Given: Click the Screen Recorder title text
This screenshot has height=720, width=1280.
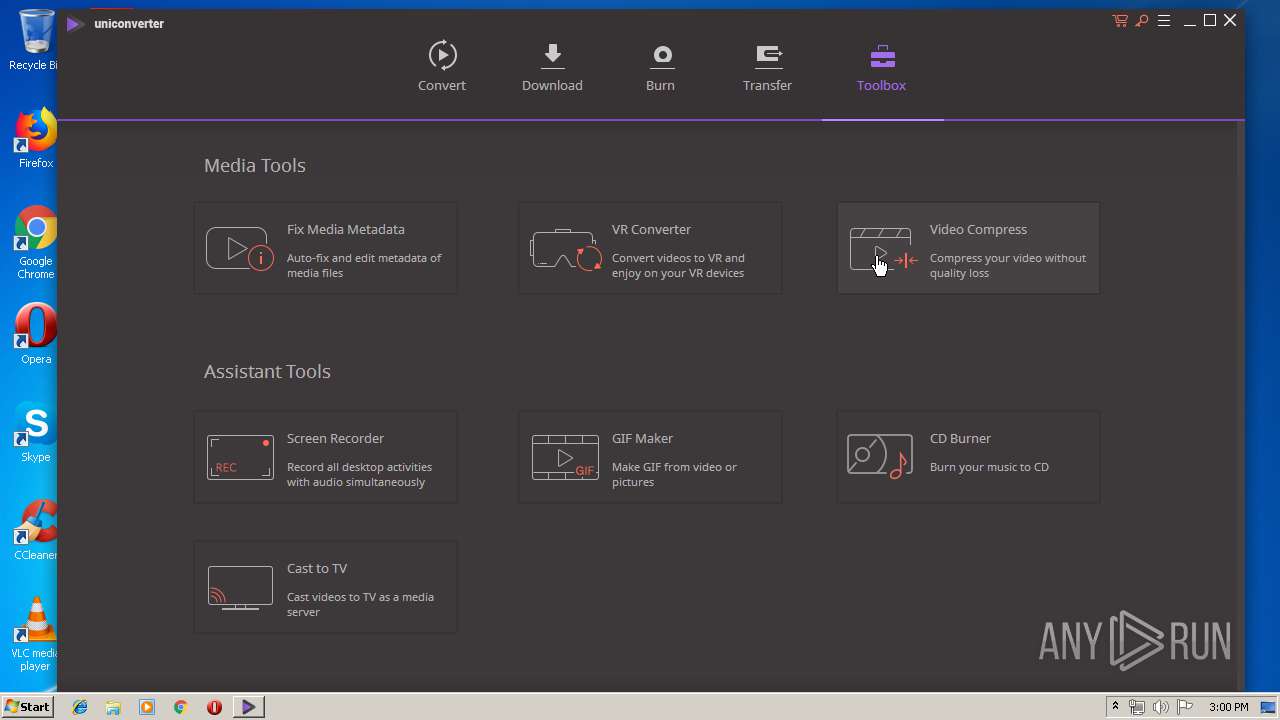Looking at the screenshot, I should click(x=335, y=438).
